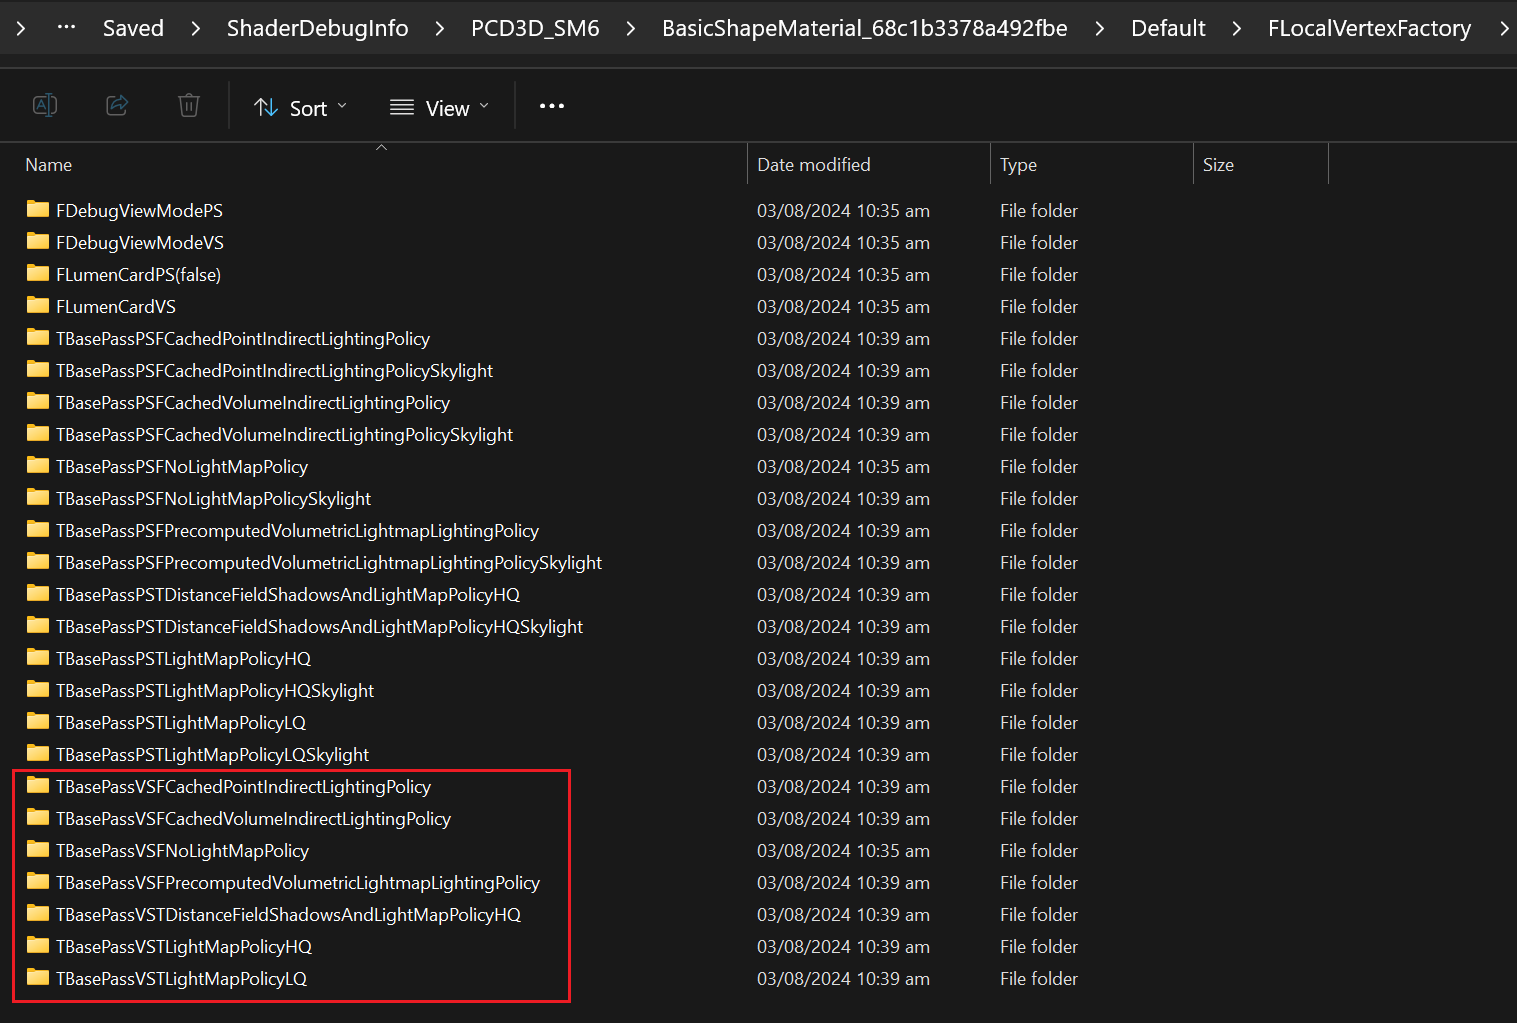The image size is (1517, 1023).
Task: Click the Date modified column header
Action: 814,164
